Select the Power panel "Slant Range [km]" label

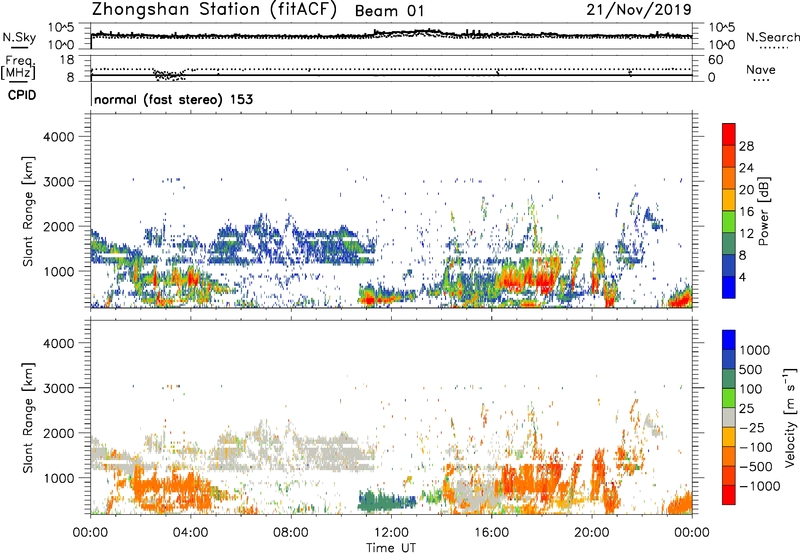pyautogui.click(x=28, y=211)
